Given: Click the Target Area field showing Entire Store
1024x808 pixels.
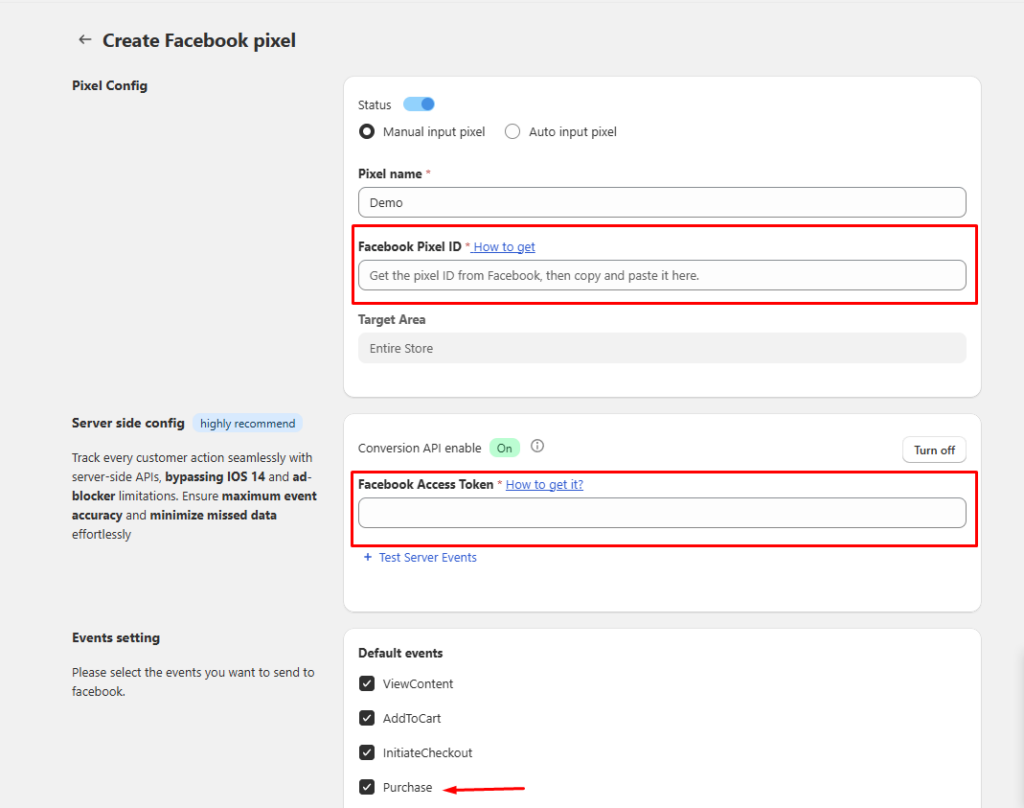Looking at the screenshot, I should click(662, 347).
